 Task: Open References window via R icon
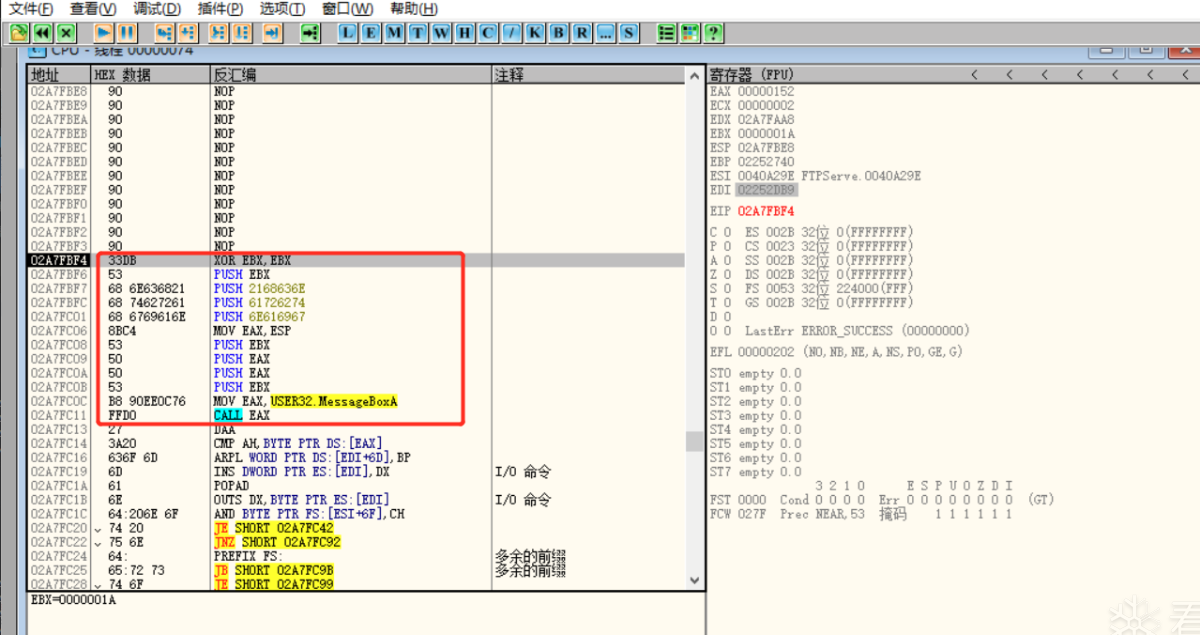[x=582, y=32]
